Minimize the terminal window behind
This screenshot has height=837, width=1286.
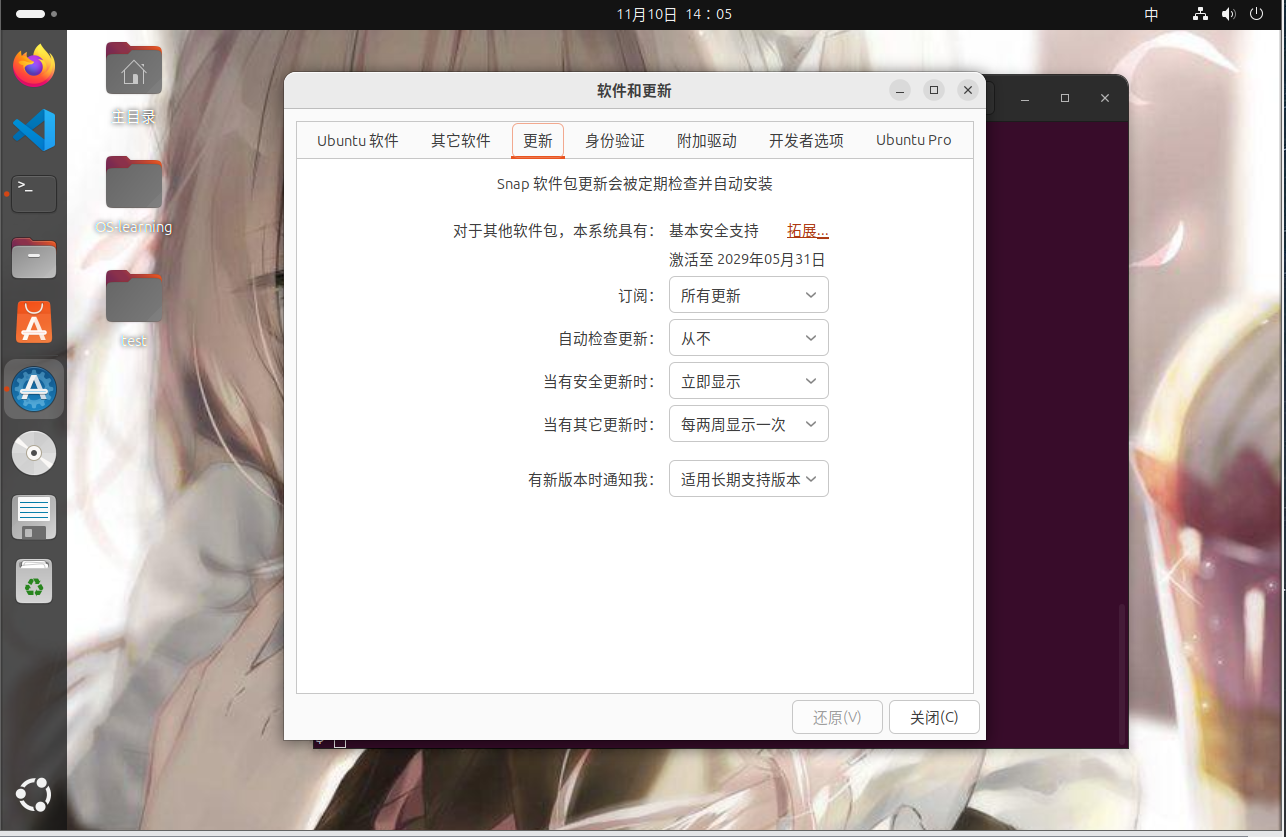pyautogui.click(x=1025, y=98)
